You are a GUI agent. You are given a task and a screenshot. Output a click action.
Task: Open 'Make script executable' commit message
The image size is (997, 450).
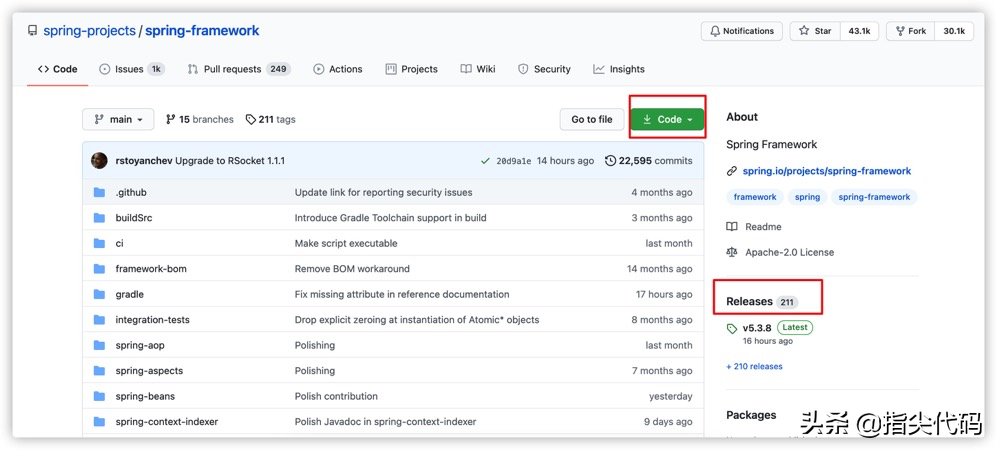click(346, 243)
